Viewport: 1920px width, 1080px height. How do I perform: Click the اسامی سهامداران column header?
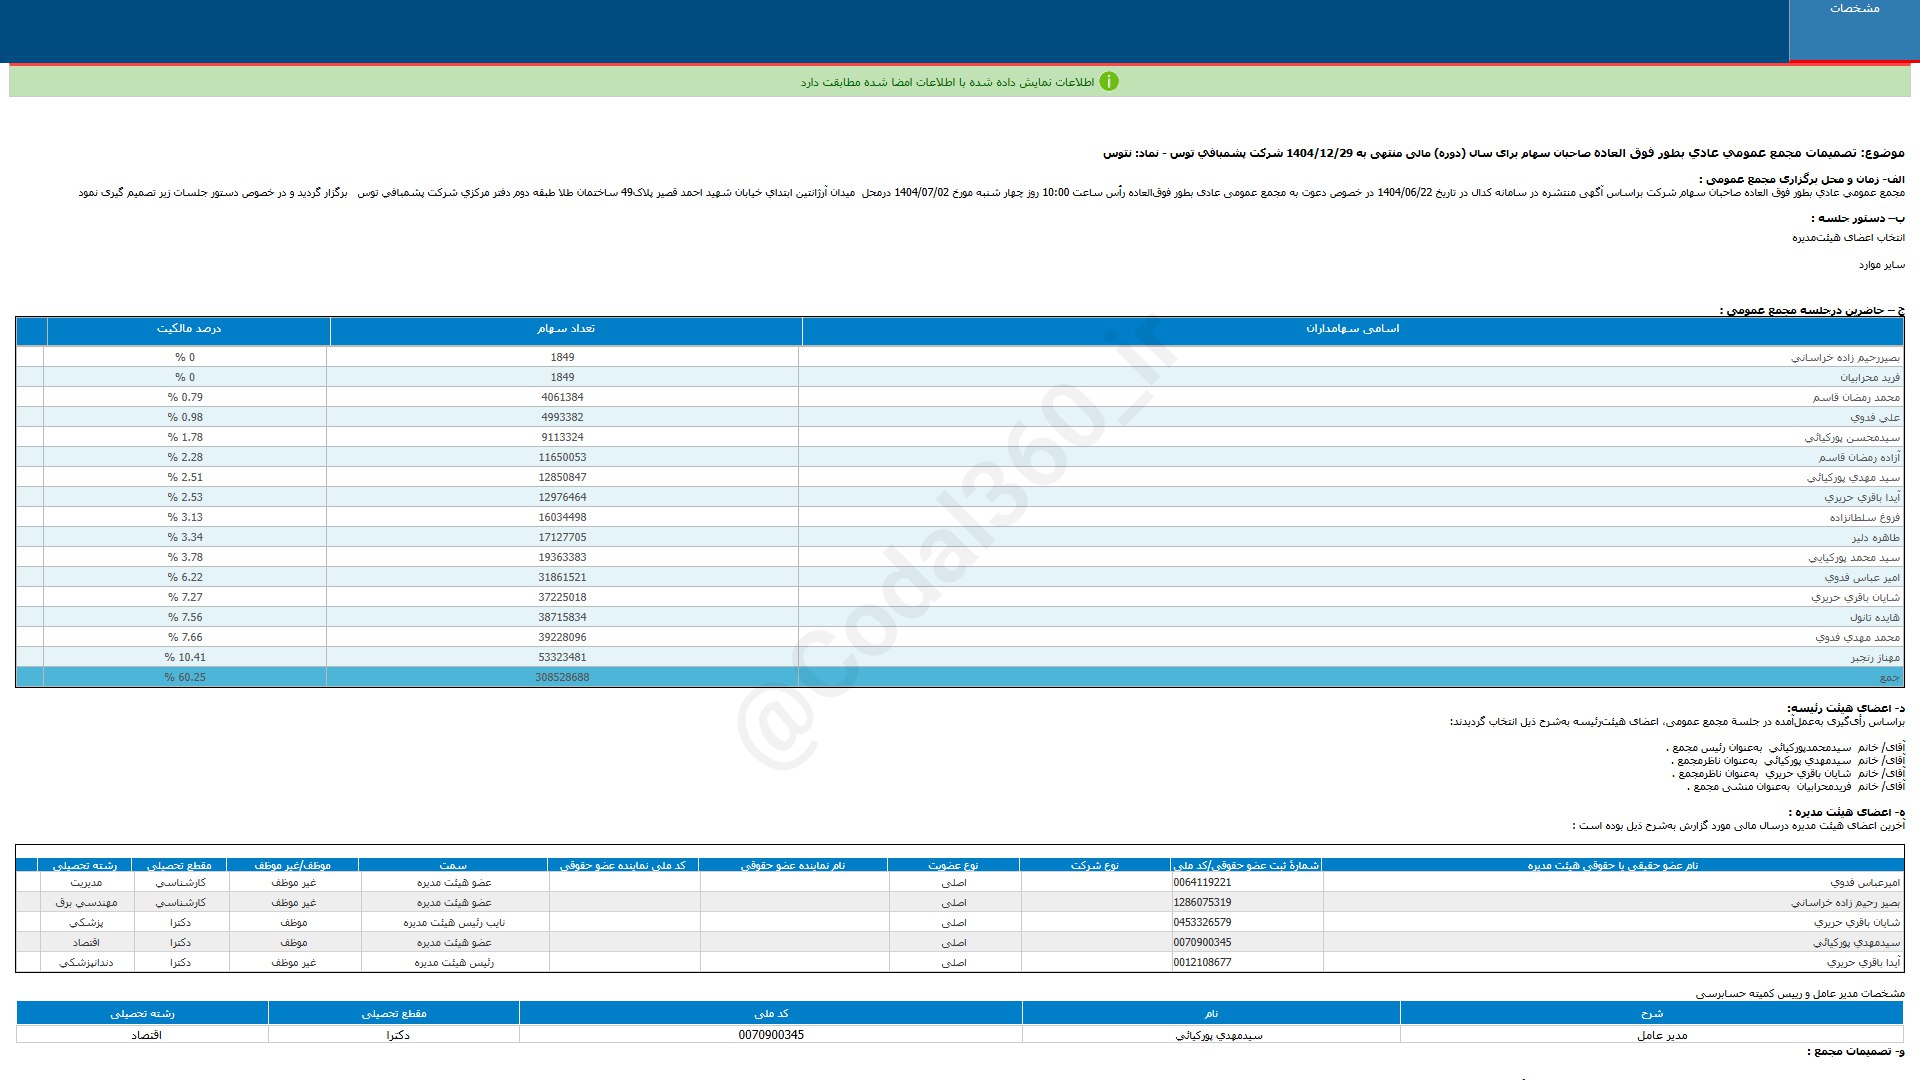(1352, 329)
